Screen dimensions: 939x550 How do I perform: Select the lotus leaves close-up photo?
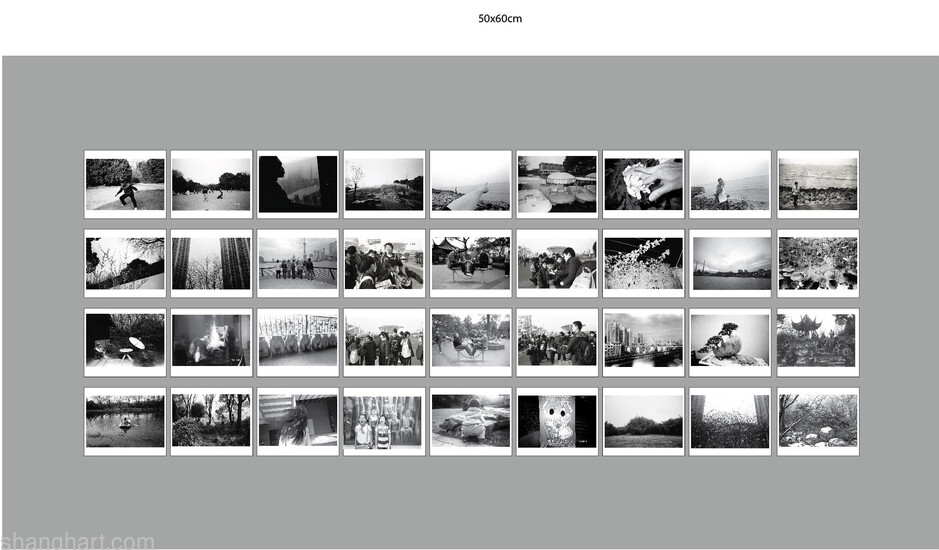click(818, 263)
